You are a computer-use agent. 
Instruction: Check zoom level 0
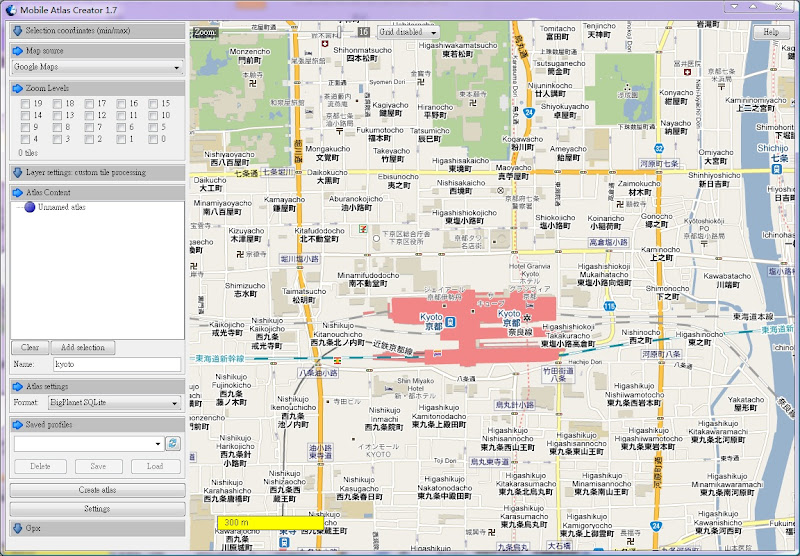click(153, 139)
